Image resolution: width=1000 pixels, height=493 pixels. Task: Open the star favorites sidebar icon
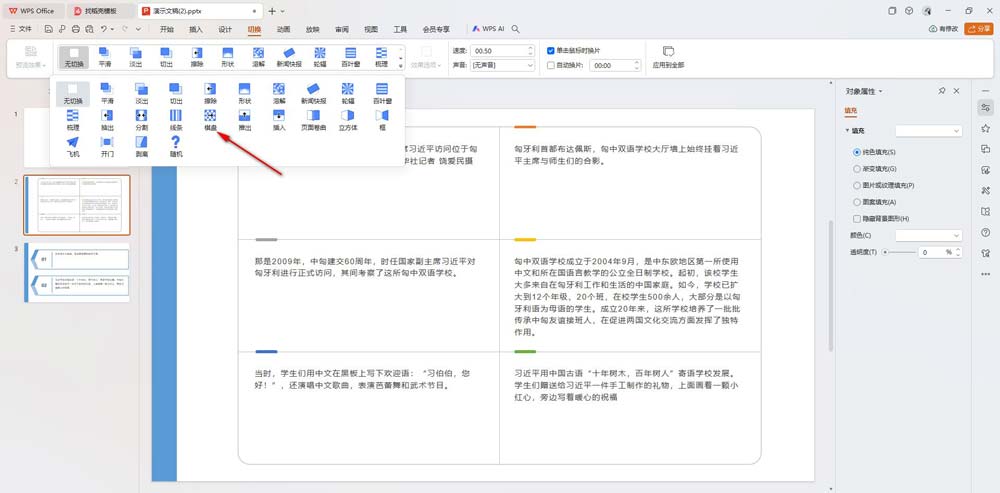click(x=985, y=128)
